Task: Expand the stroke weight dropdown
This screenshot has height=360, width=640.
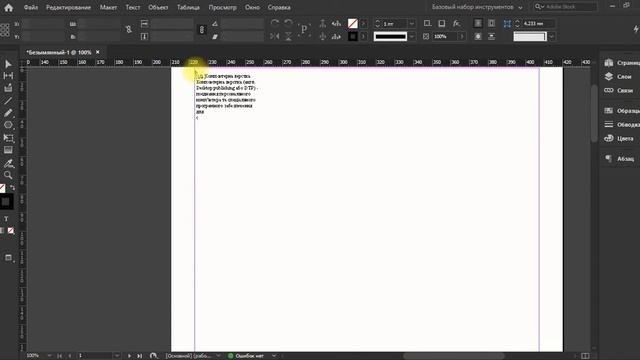Action: point(412,24)
